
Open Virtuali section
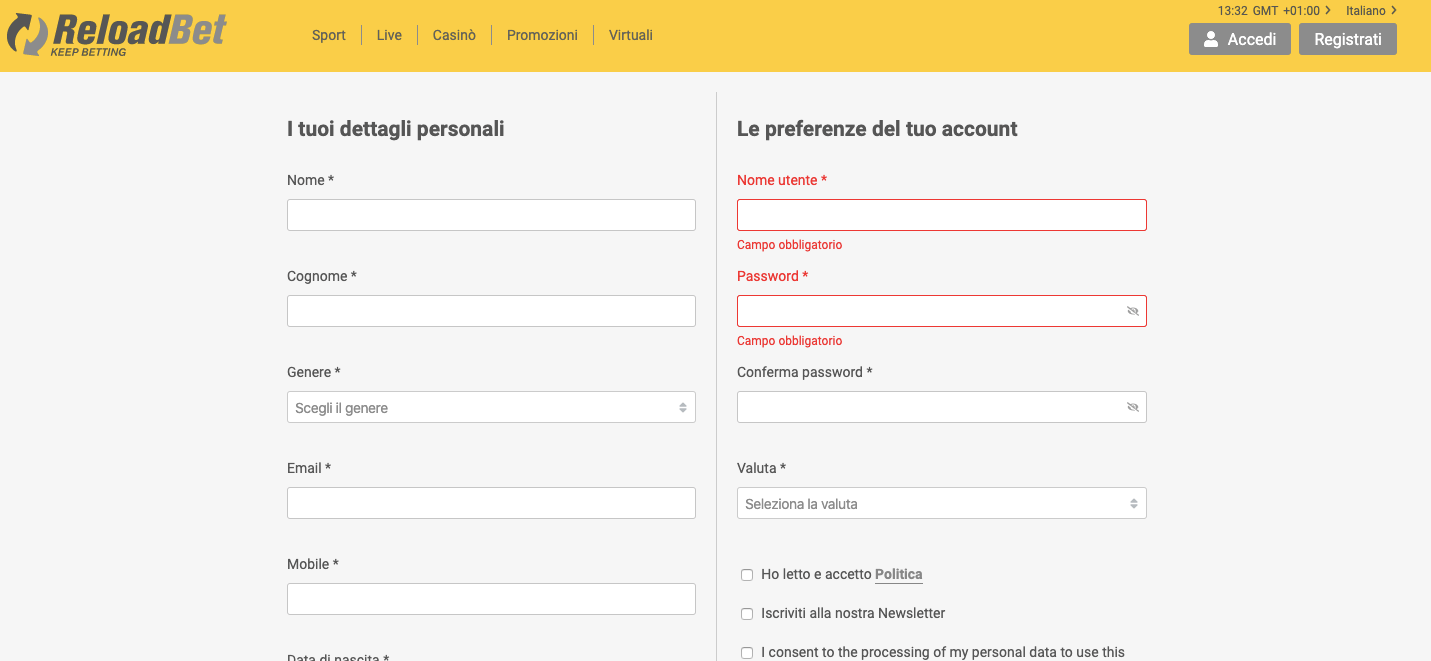pyautogui.click(x=631, y=35)
